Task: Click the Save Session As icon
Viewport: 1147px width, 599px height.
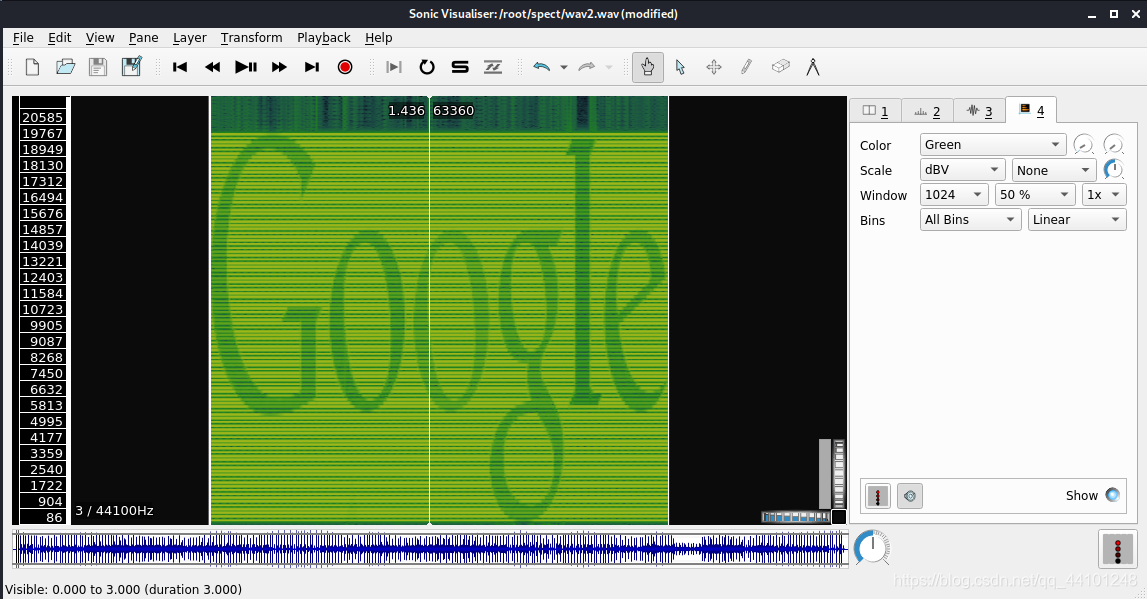Action: (x=132, y=67)
